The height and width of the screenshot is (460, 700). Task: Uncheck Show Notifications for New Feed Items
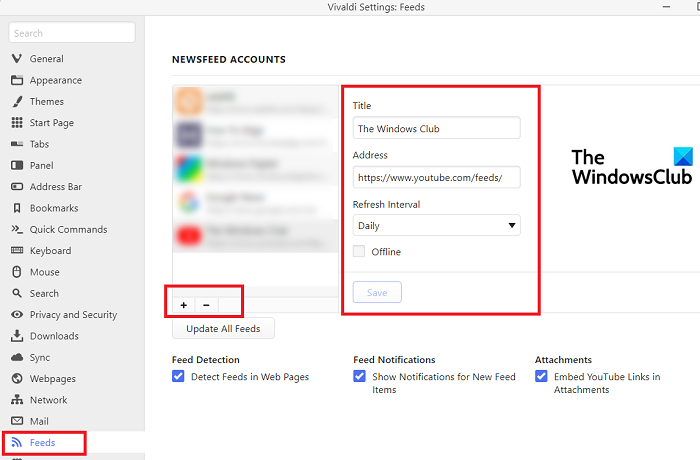[359, 376]
